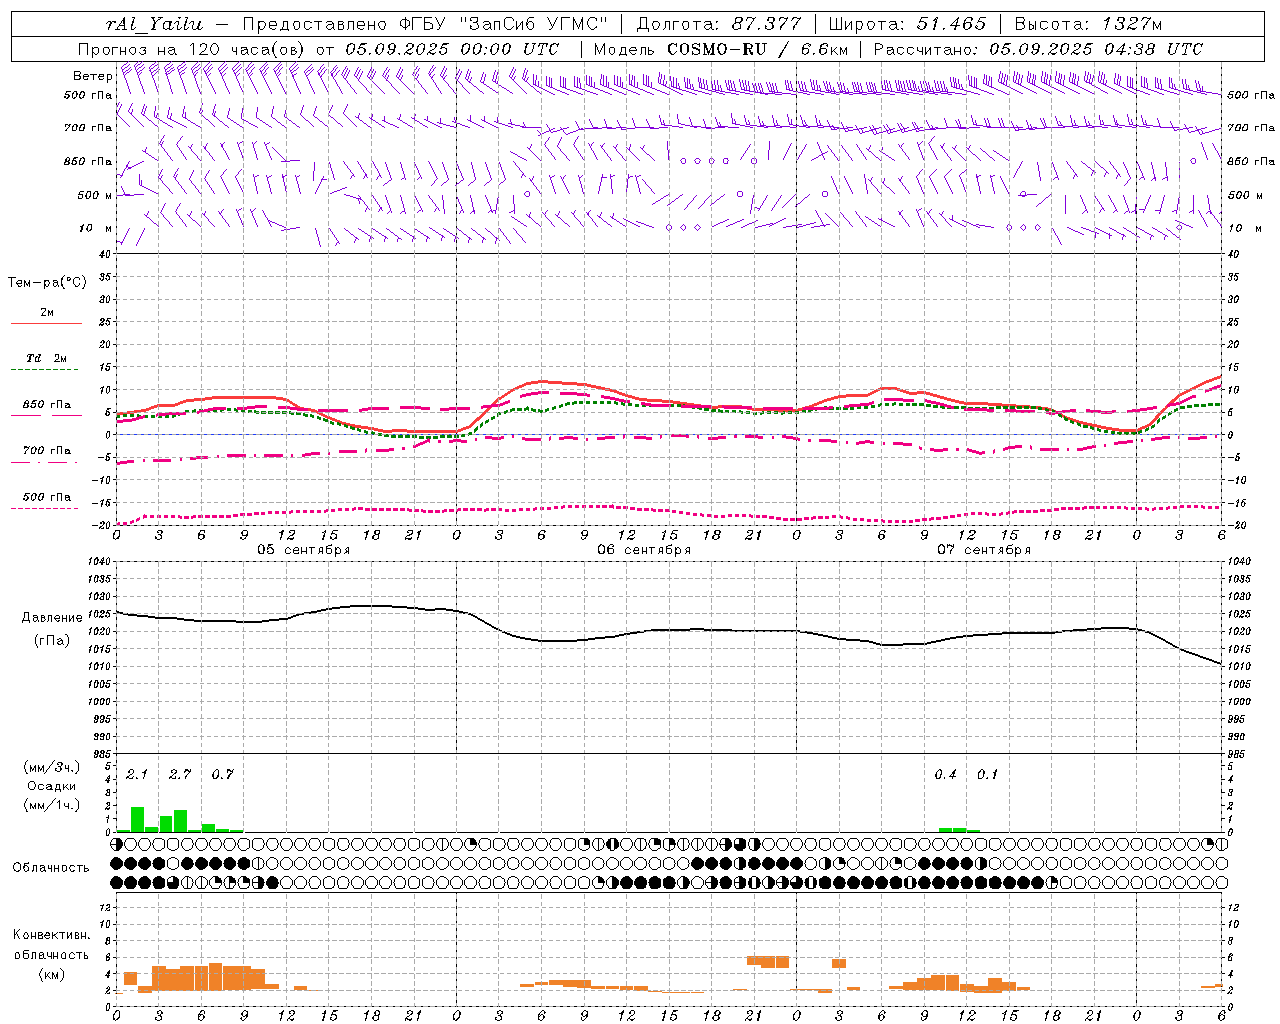Click the (гПа) unit under Давление

coord(52,641)
